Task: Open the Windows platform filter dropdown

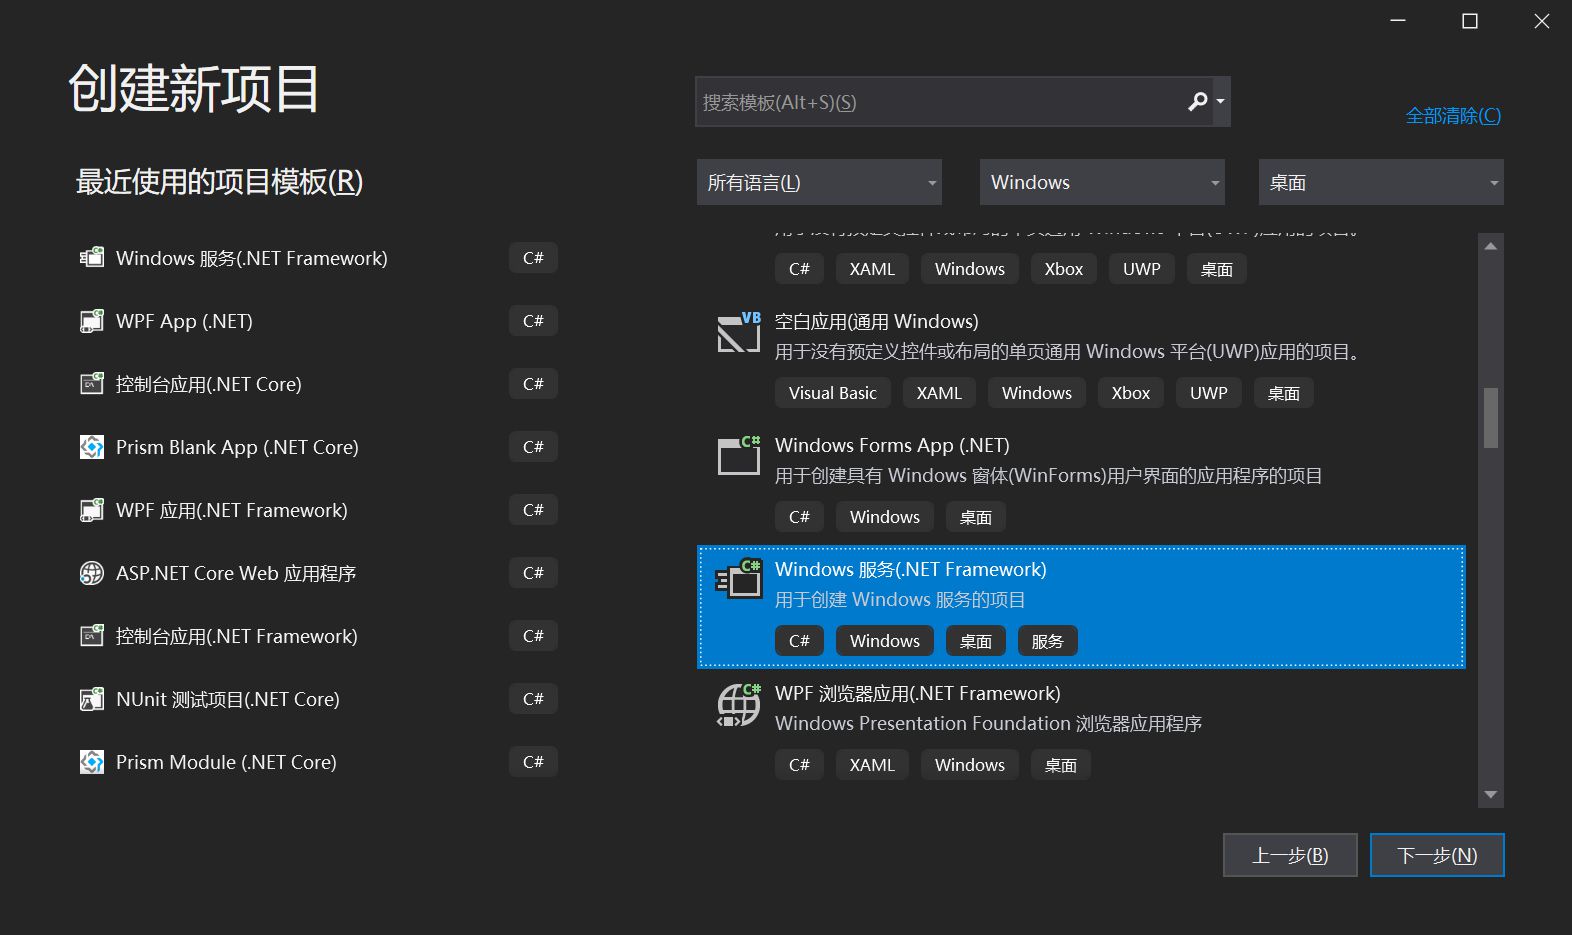Action: pos(1102,182)
